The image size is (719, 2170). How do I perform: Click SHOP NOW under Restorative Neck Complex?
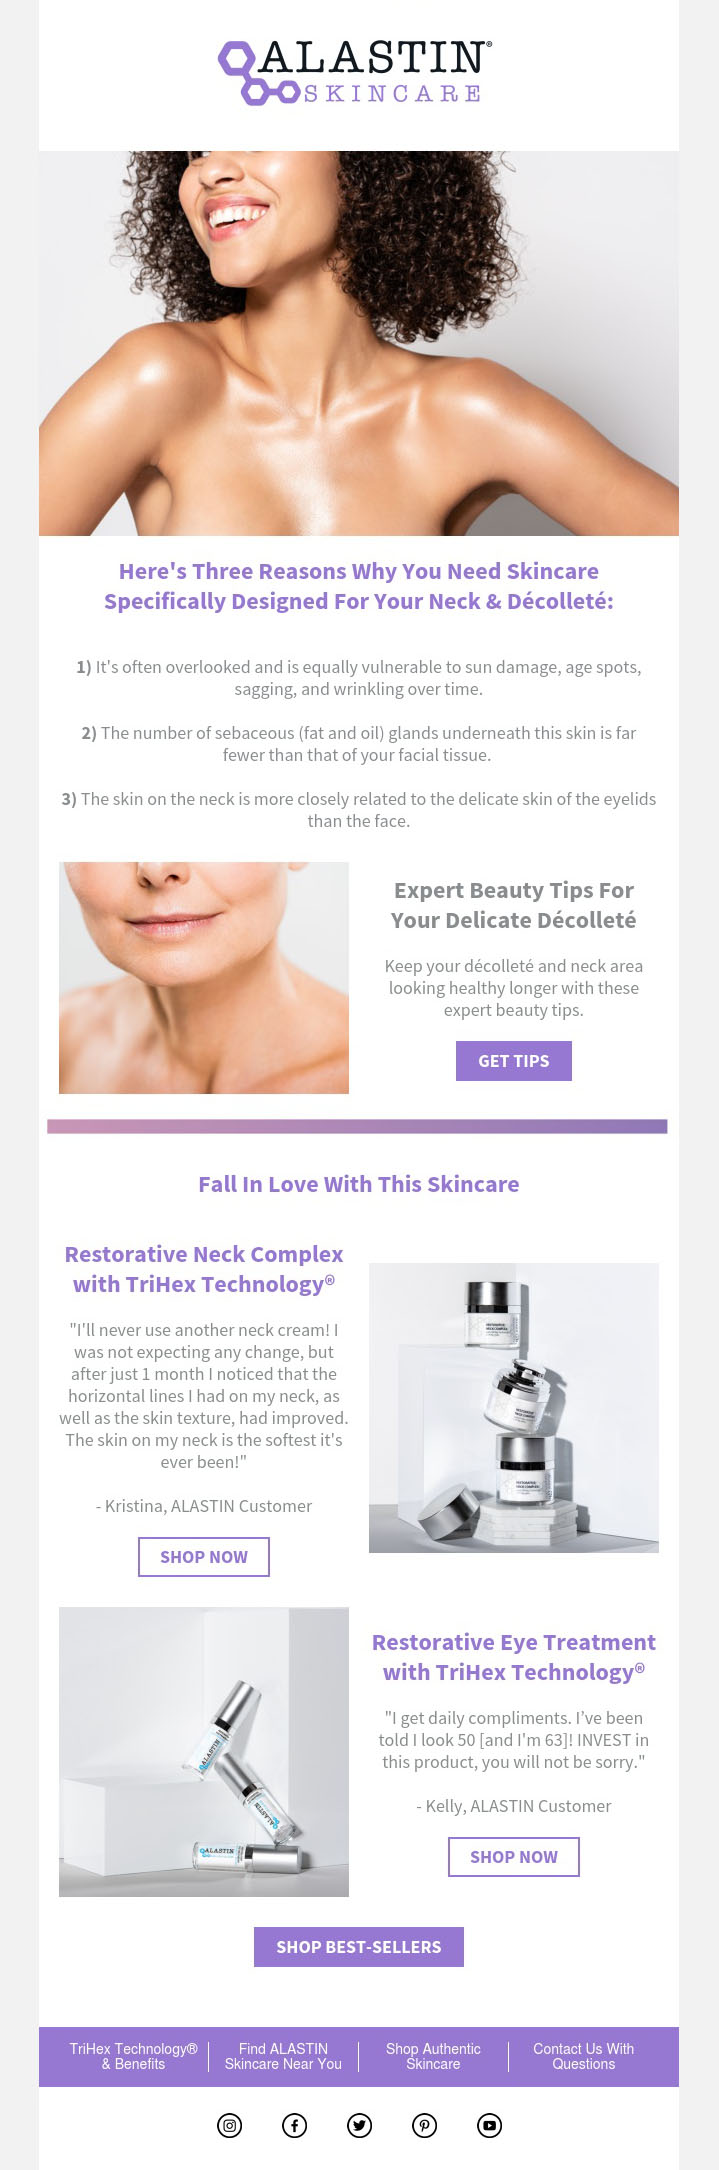coord(204,1557)
